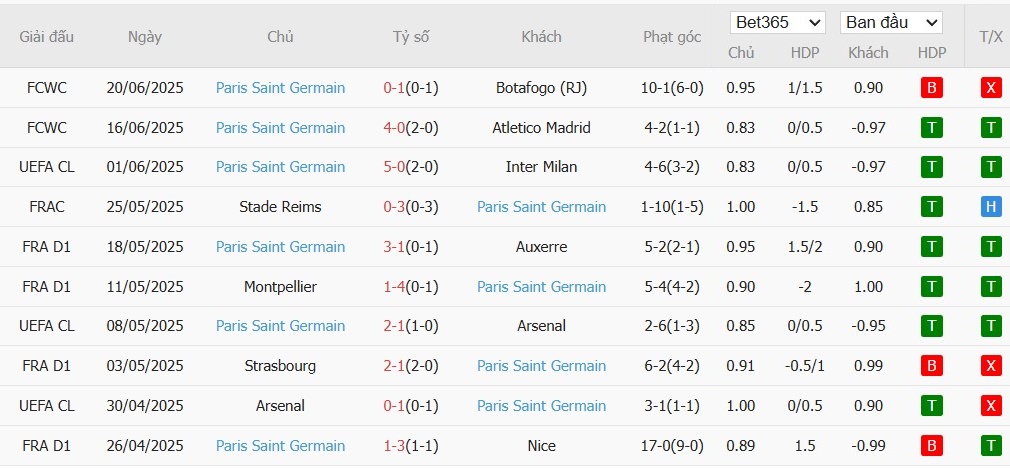The width and height of the screenshot is (1010, 468).
Task: Click red B badge in Botafogo row
Action: click(x=931, y=88)
